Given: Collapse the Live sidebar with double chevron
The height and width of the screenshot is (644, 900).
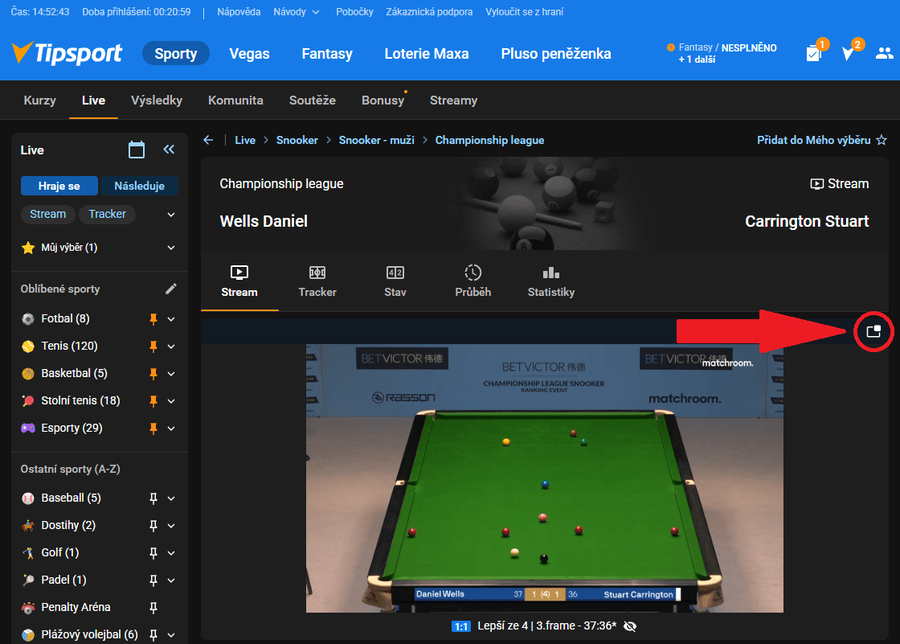Looking at the screenshot, I should click(x=169, y=150).
